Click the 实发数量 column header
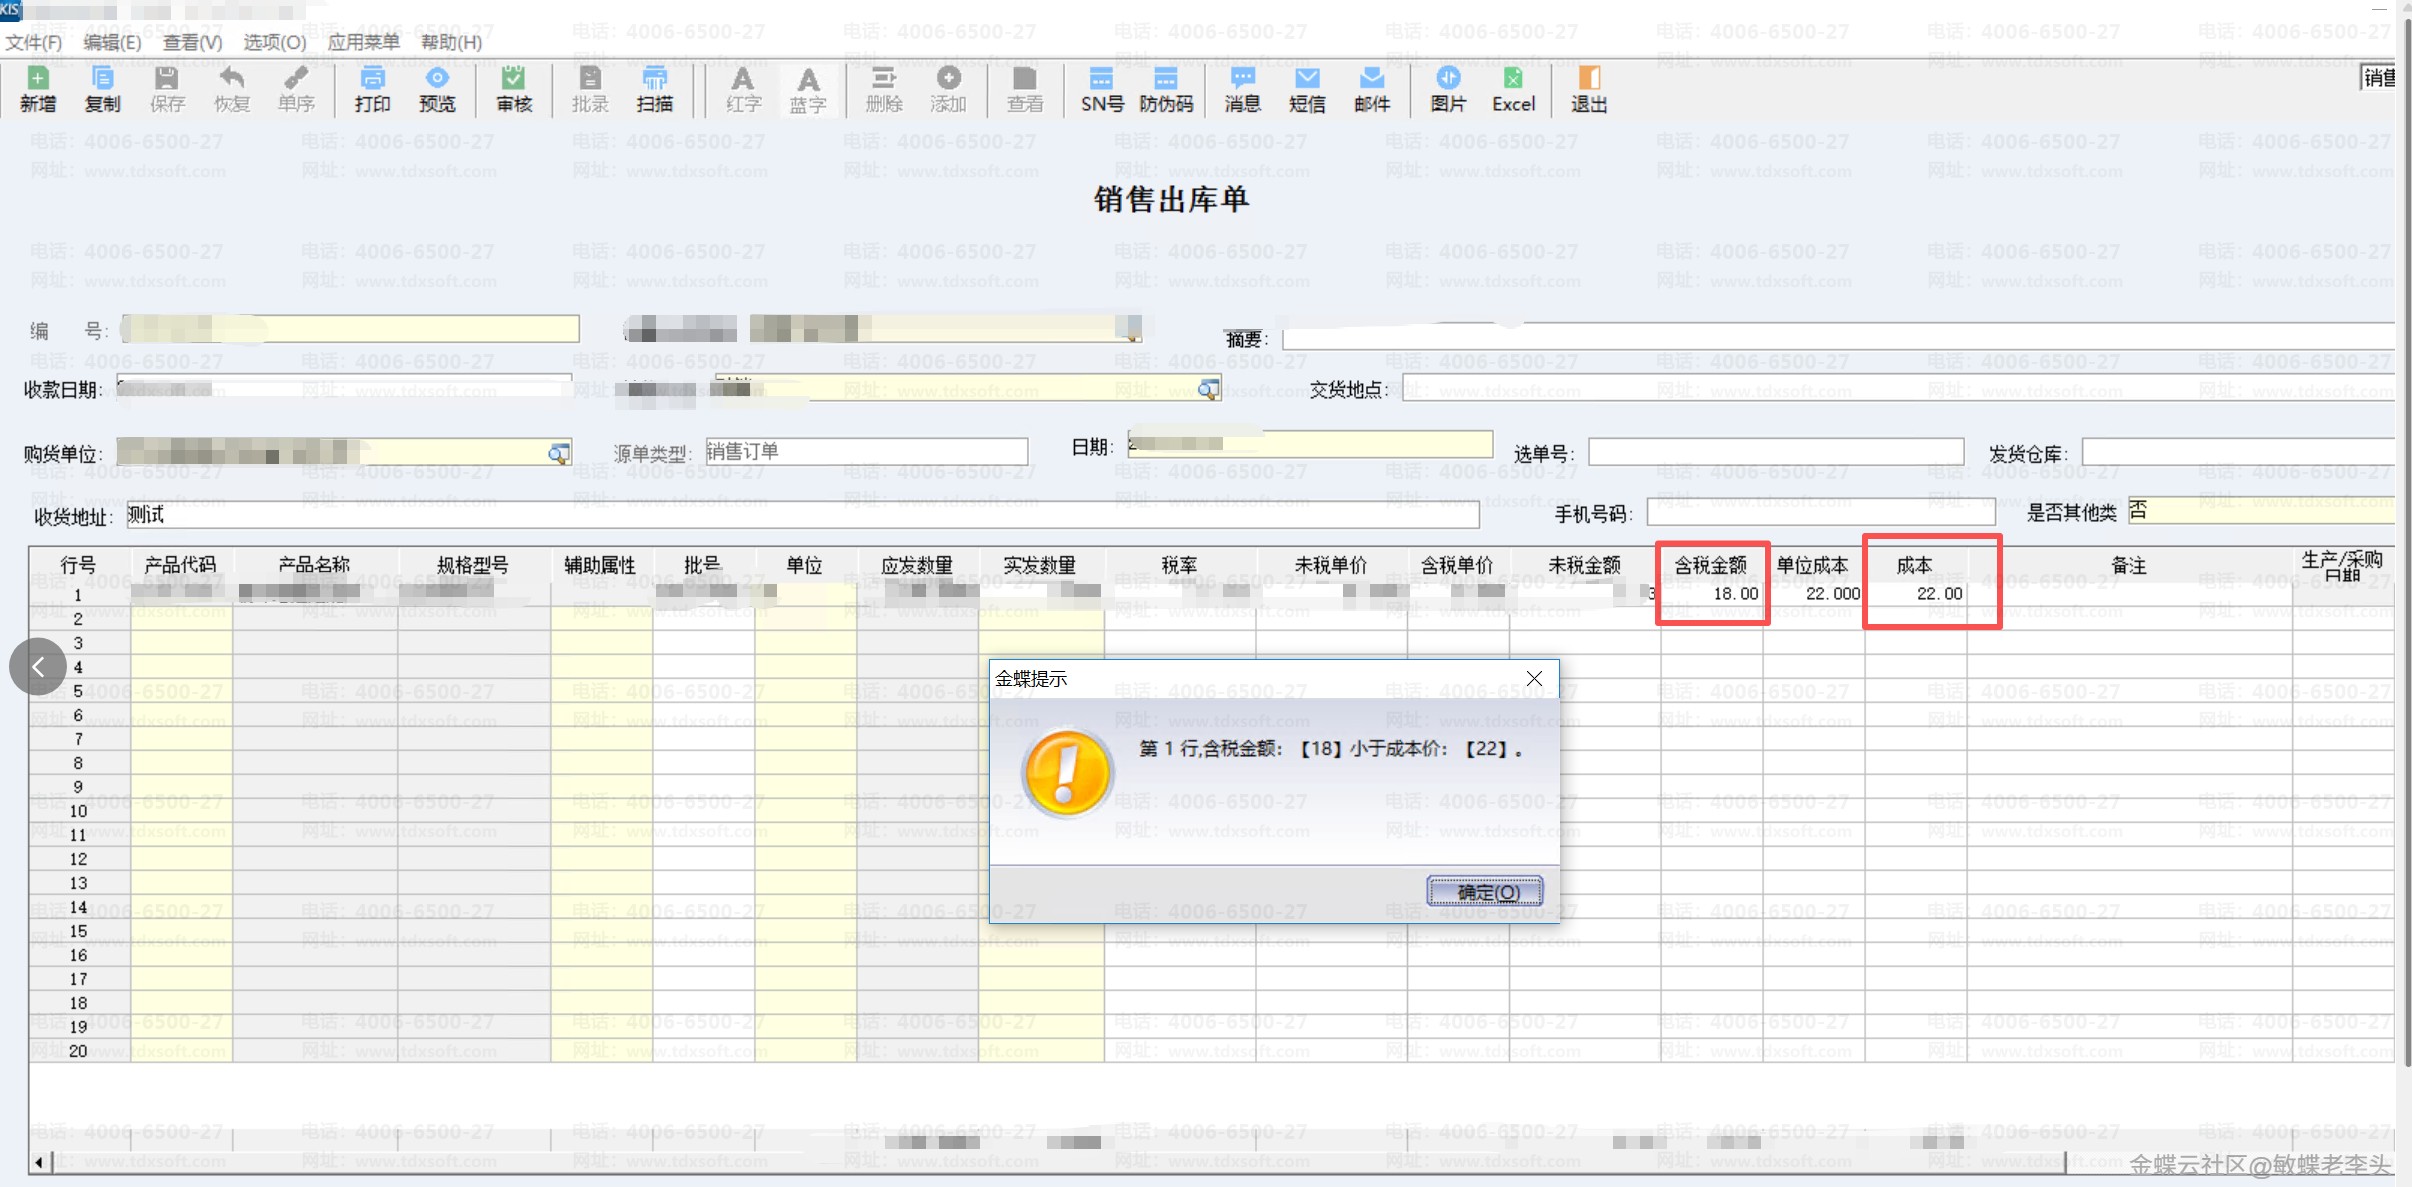Image resolution: width=2412 pixels, height=1187 pixels. (1040, 565)
